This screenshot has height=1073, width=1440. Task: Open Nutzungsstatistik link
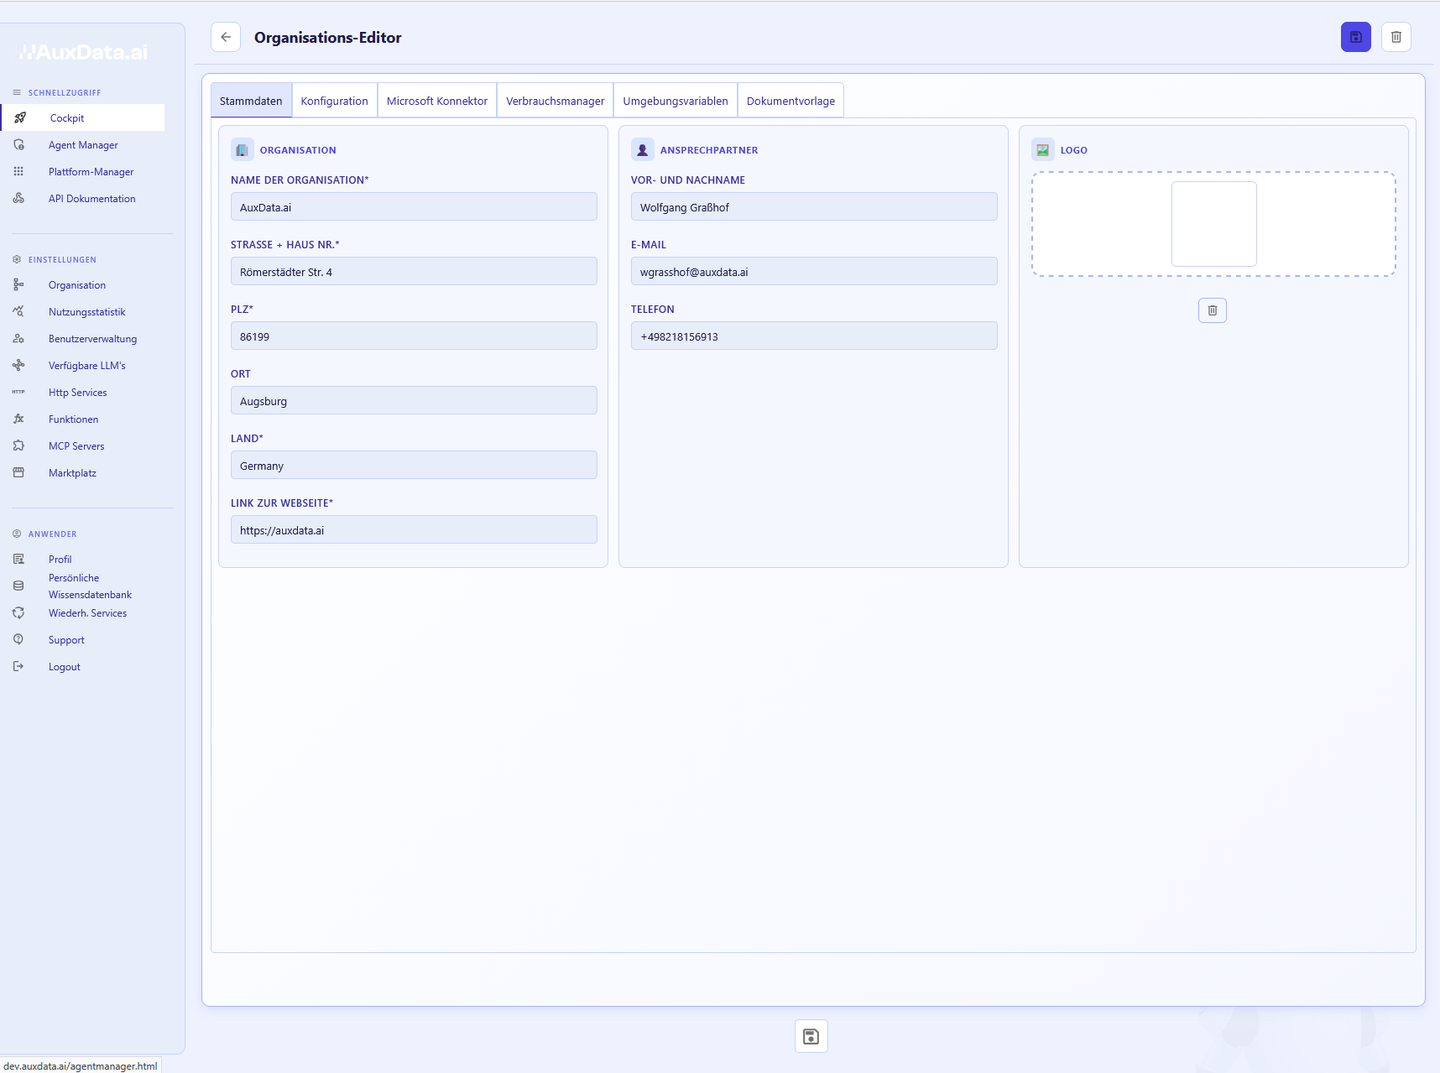click(87, 312)
